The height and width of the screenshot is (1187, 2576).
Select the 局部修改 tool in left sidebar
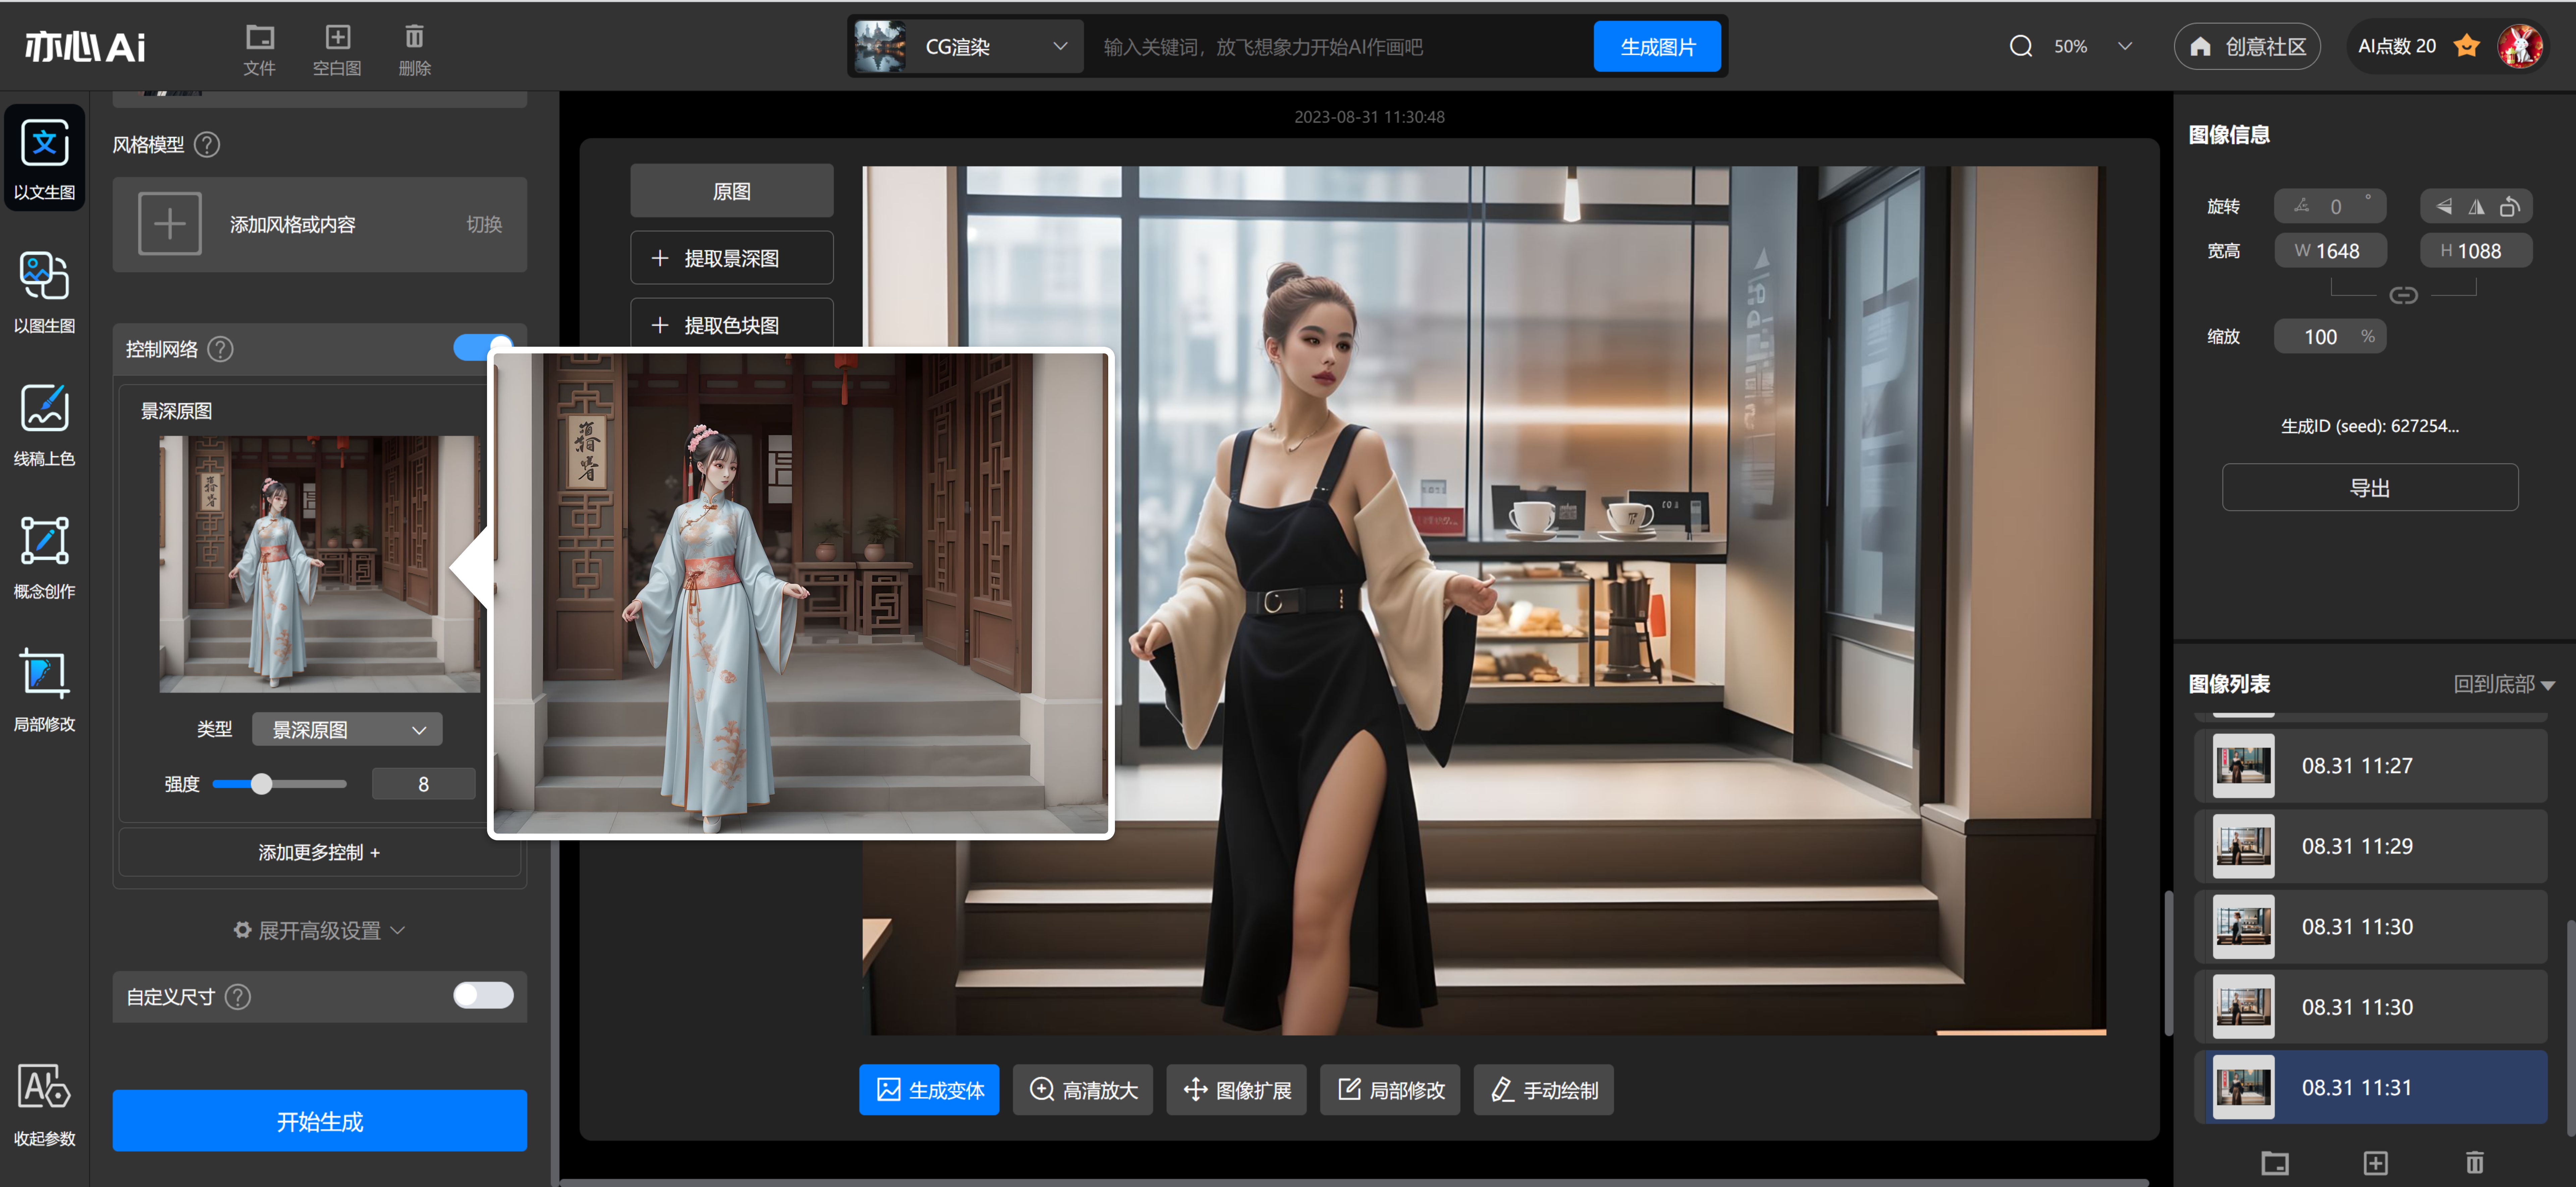pyautogui.click(x=44, y=690)
